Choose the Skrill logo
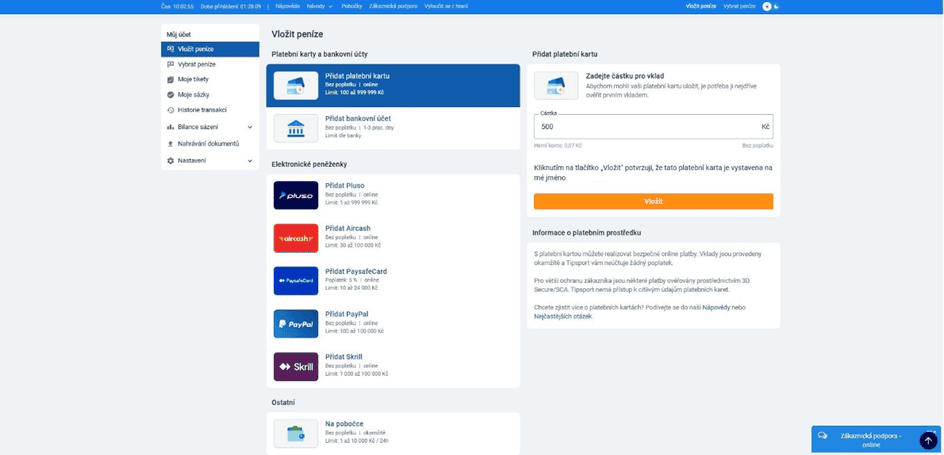The height and width of the screenshot is (455, 944). (x=296, y=367)
